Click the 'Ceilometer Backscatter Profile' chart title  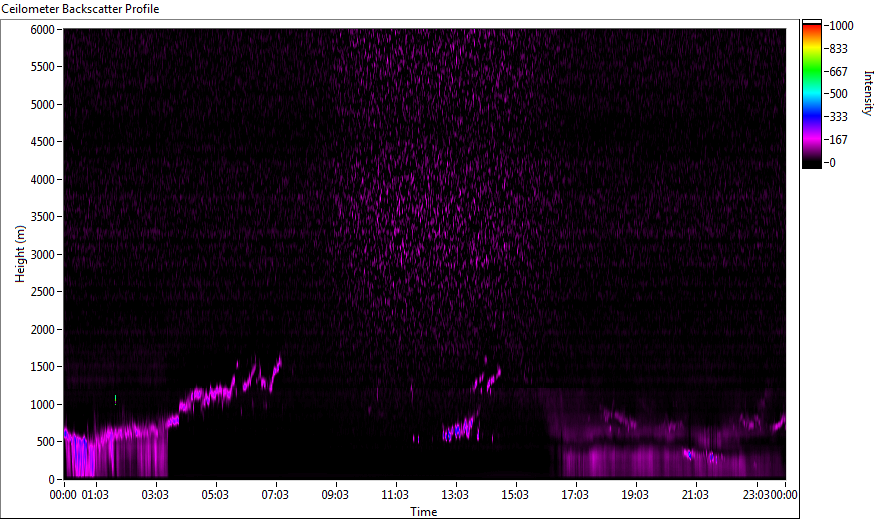80,9
